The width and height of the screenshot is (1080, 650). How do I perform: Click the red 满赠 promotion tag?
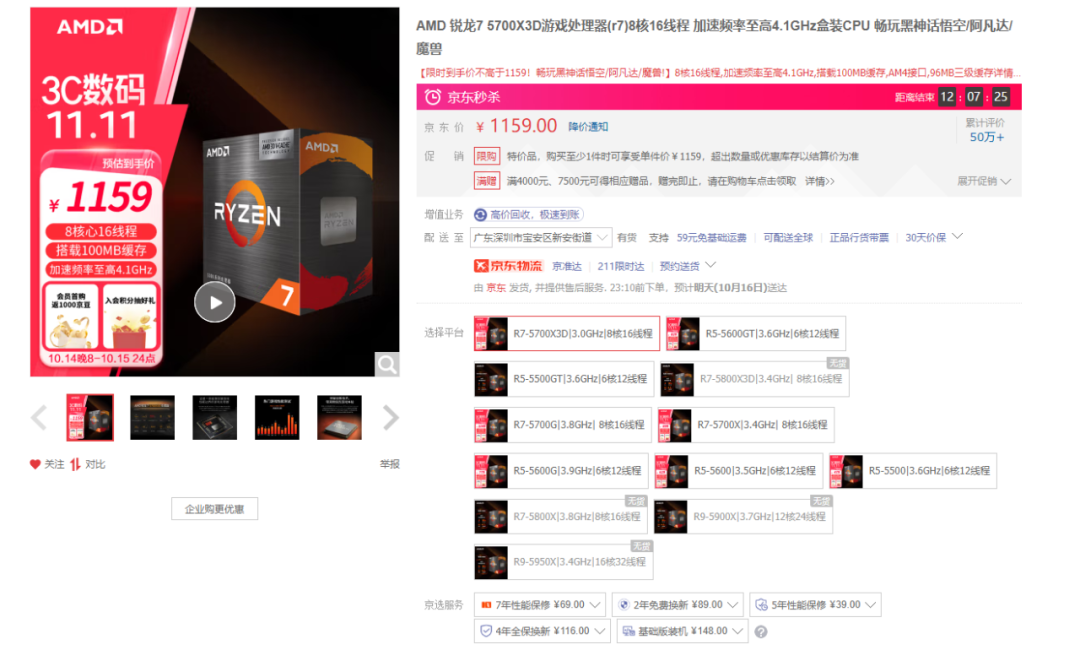click(x=486, y=181)
